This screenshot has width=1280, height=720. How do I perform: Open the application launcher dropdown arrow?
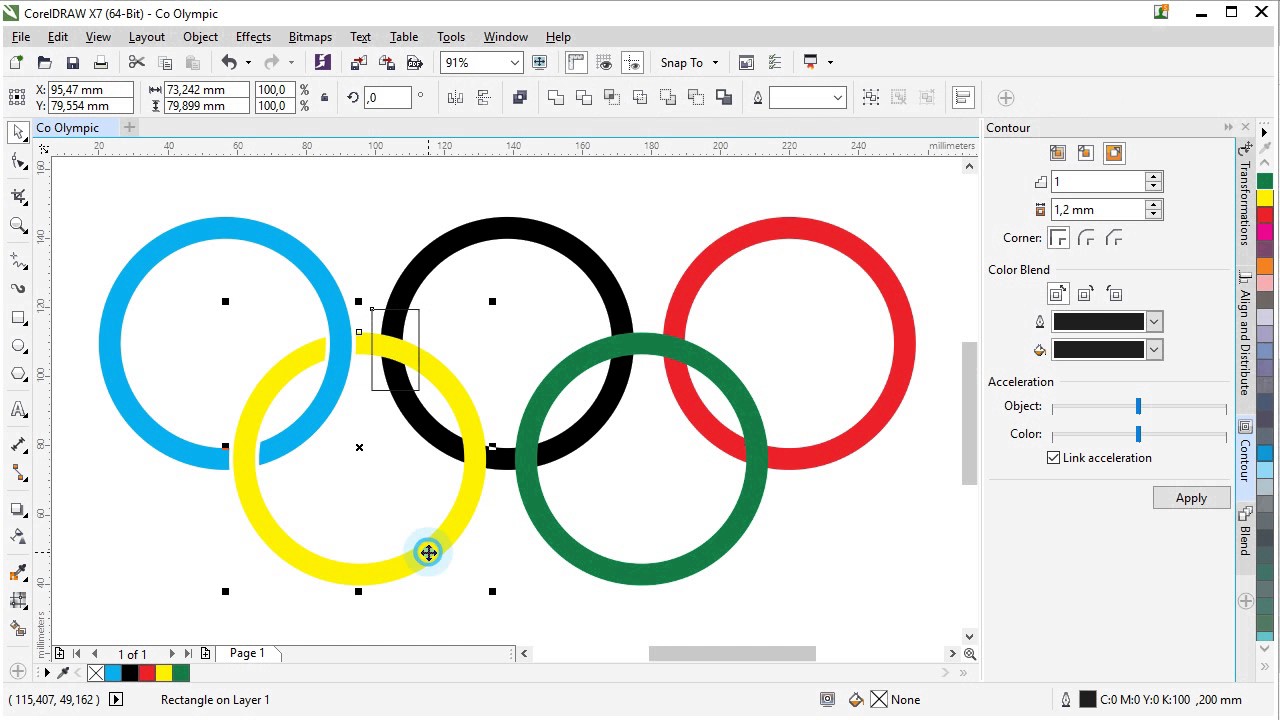click(x=829, y=63)
